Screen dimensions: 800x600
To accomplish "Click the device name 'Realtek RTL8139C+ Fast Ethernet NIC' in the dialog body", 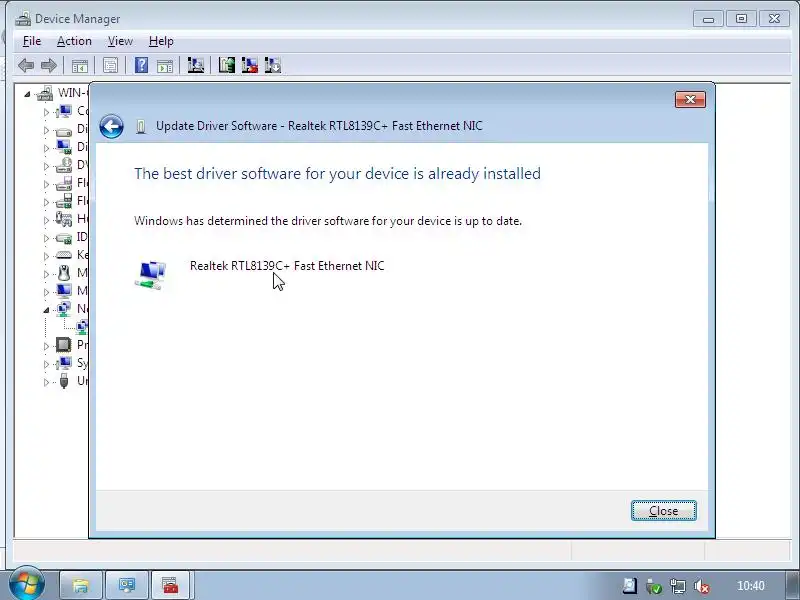I will coord(287,266).
